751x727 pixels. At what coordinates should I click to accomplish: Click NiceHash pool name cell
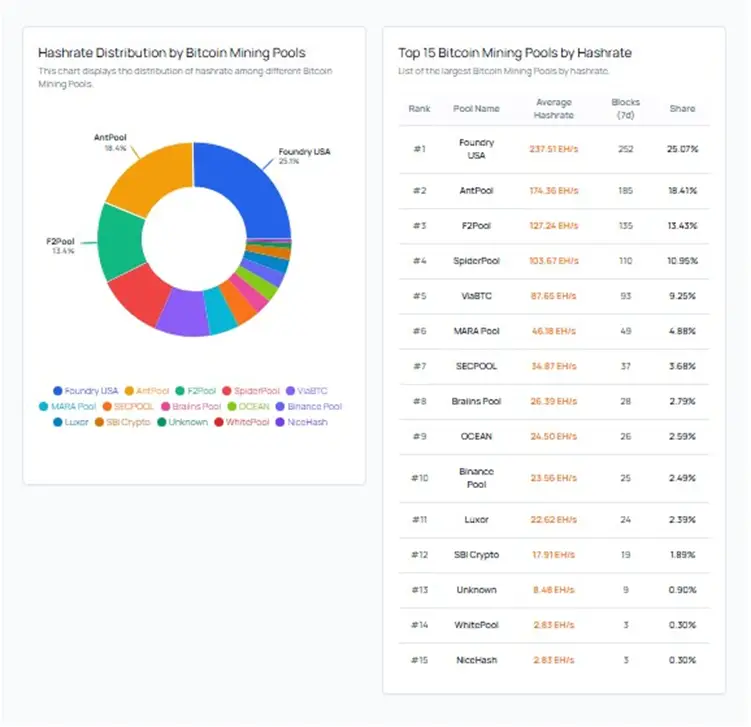pyautogui.click(x=477, y=660)
